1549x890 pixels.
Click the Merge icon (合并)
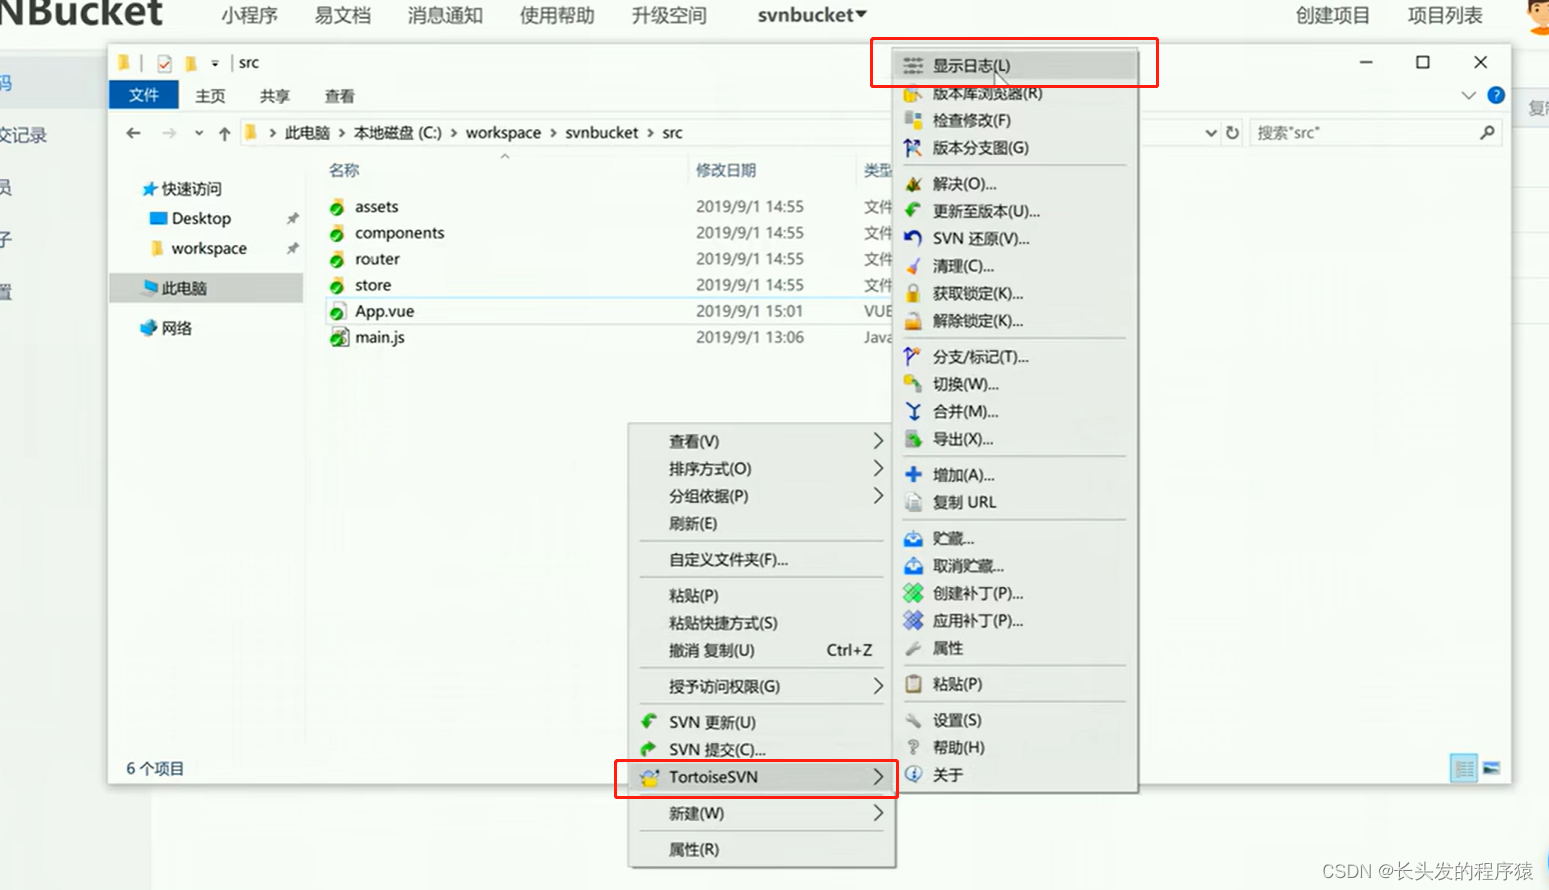[913, 412]
